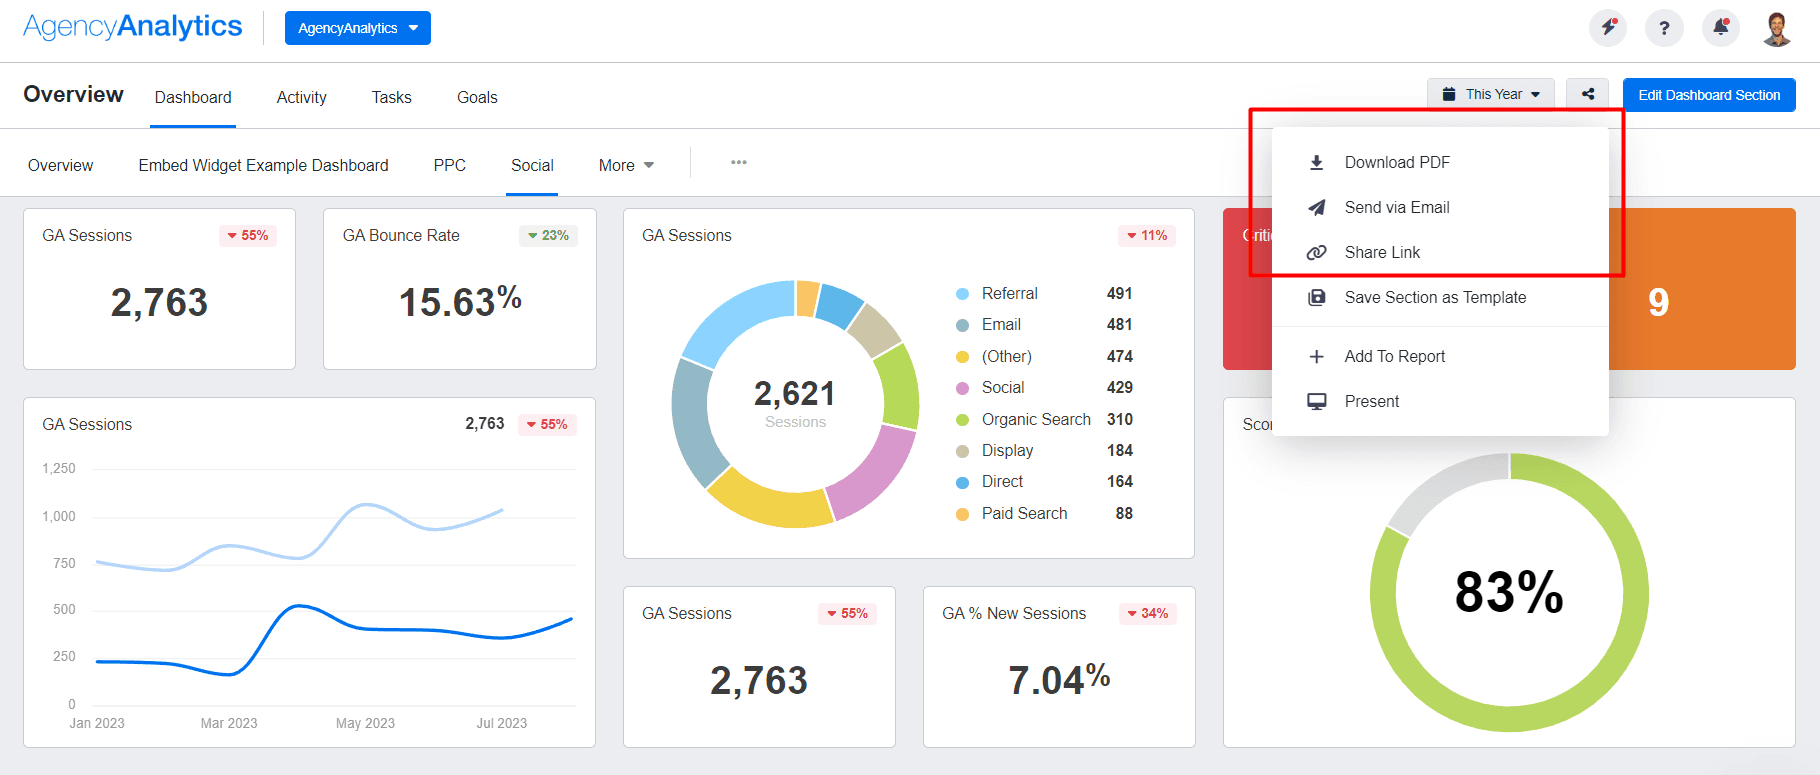Click the calendar icon in date picker
Screen dimensions: 1820x775
(1448, 94)
